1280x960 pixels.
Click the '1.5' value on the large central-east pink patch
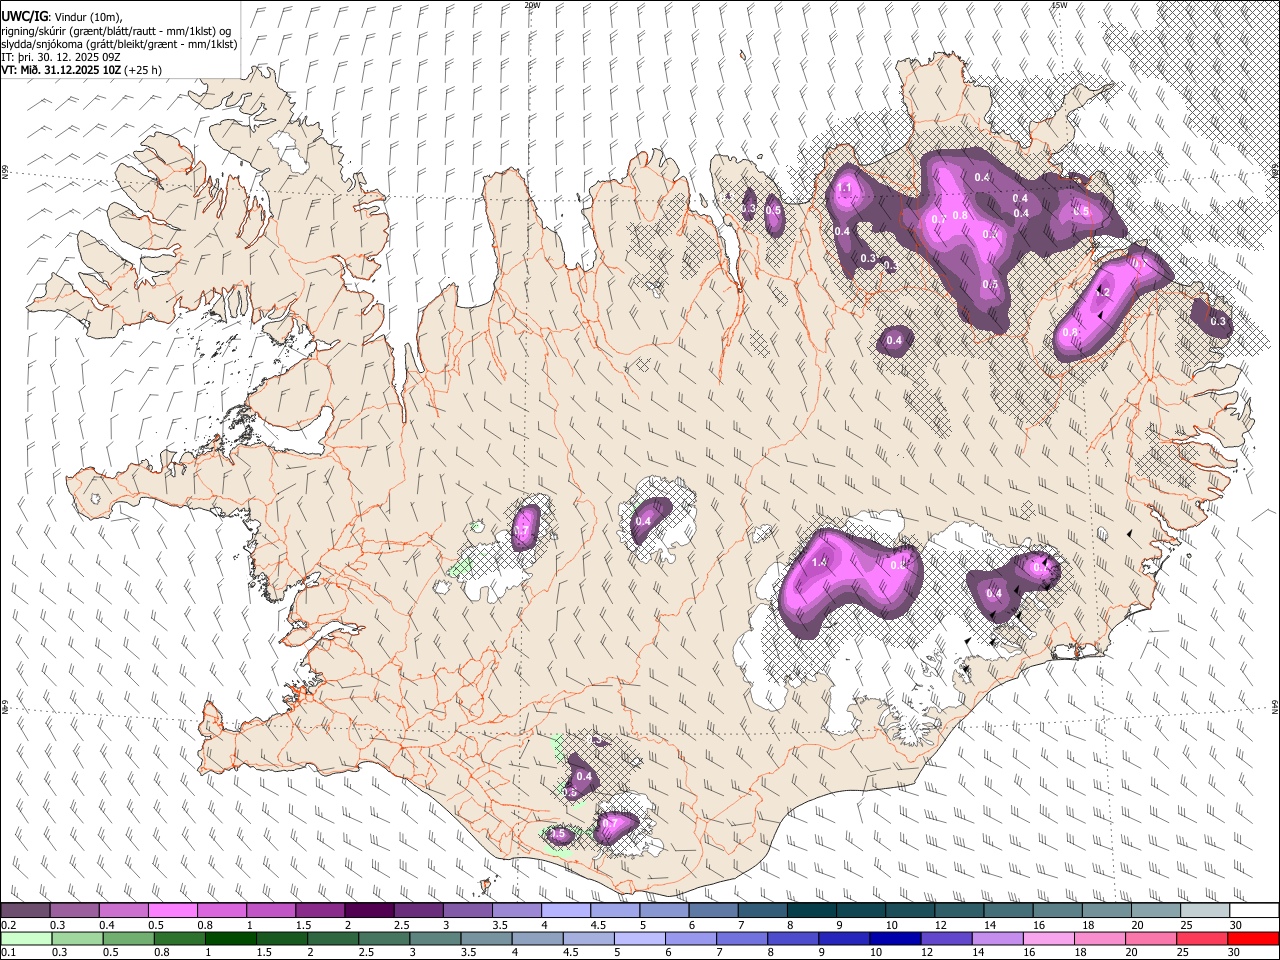819,563
